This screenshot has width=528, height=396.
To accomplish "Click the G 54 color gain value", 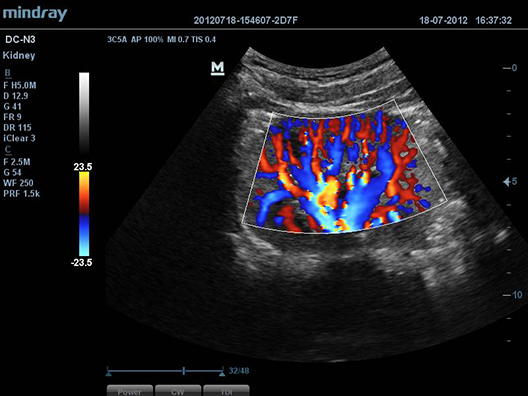I will (x=12, y=172).
